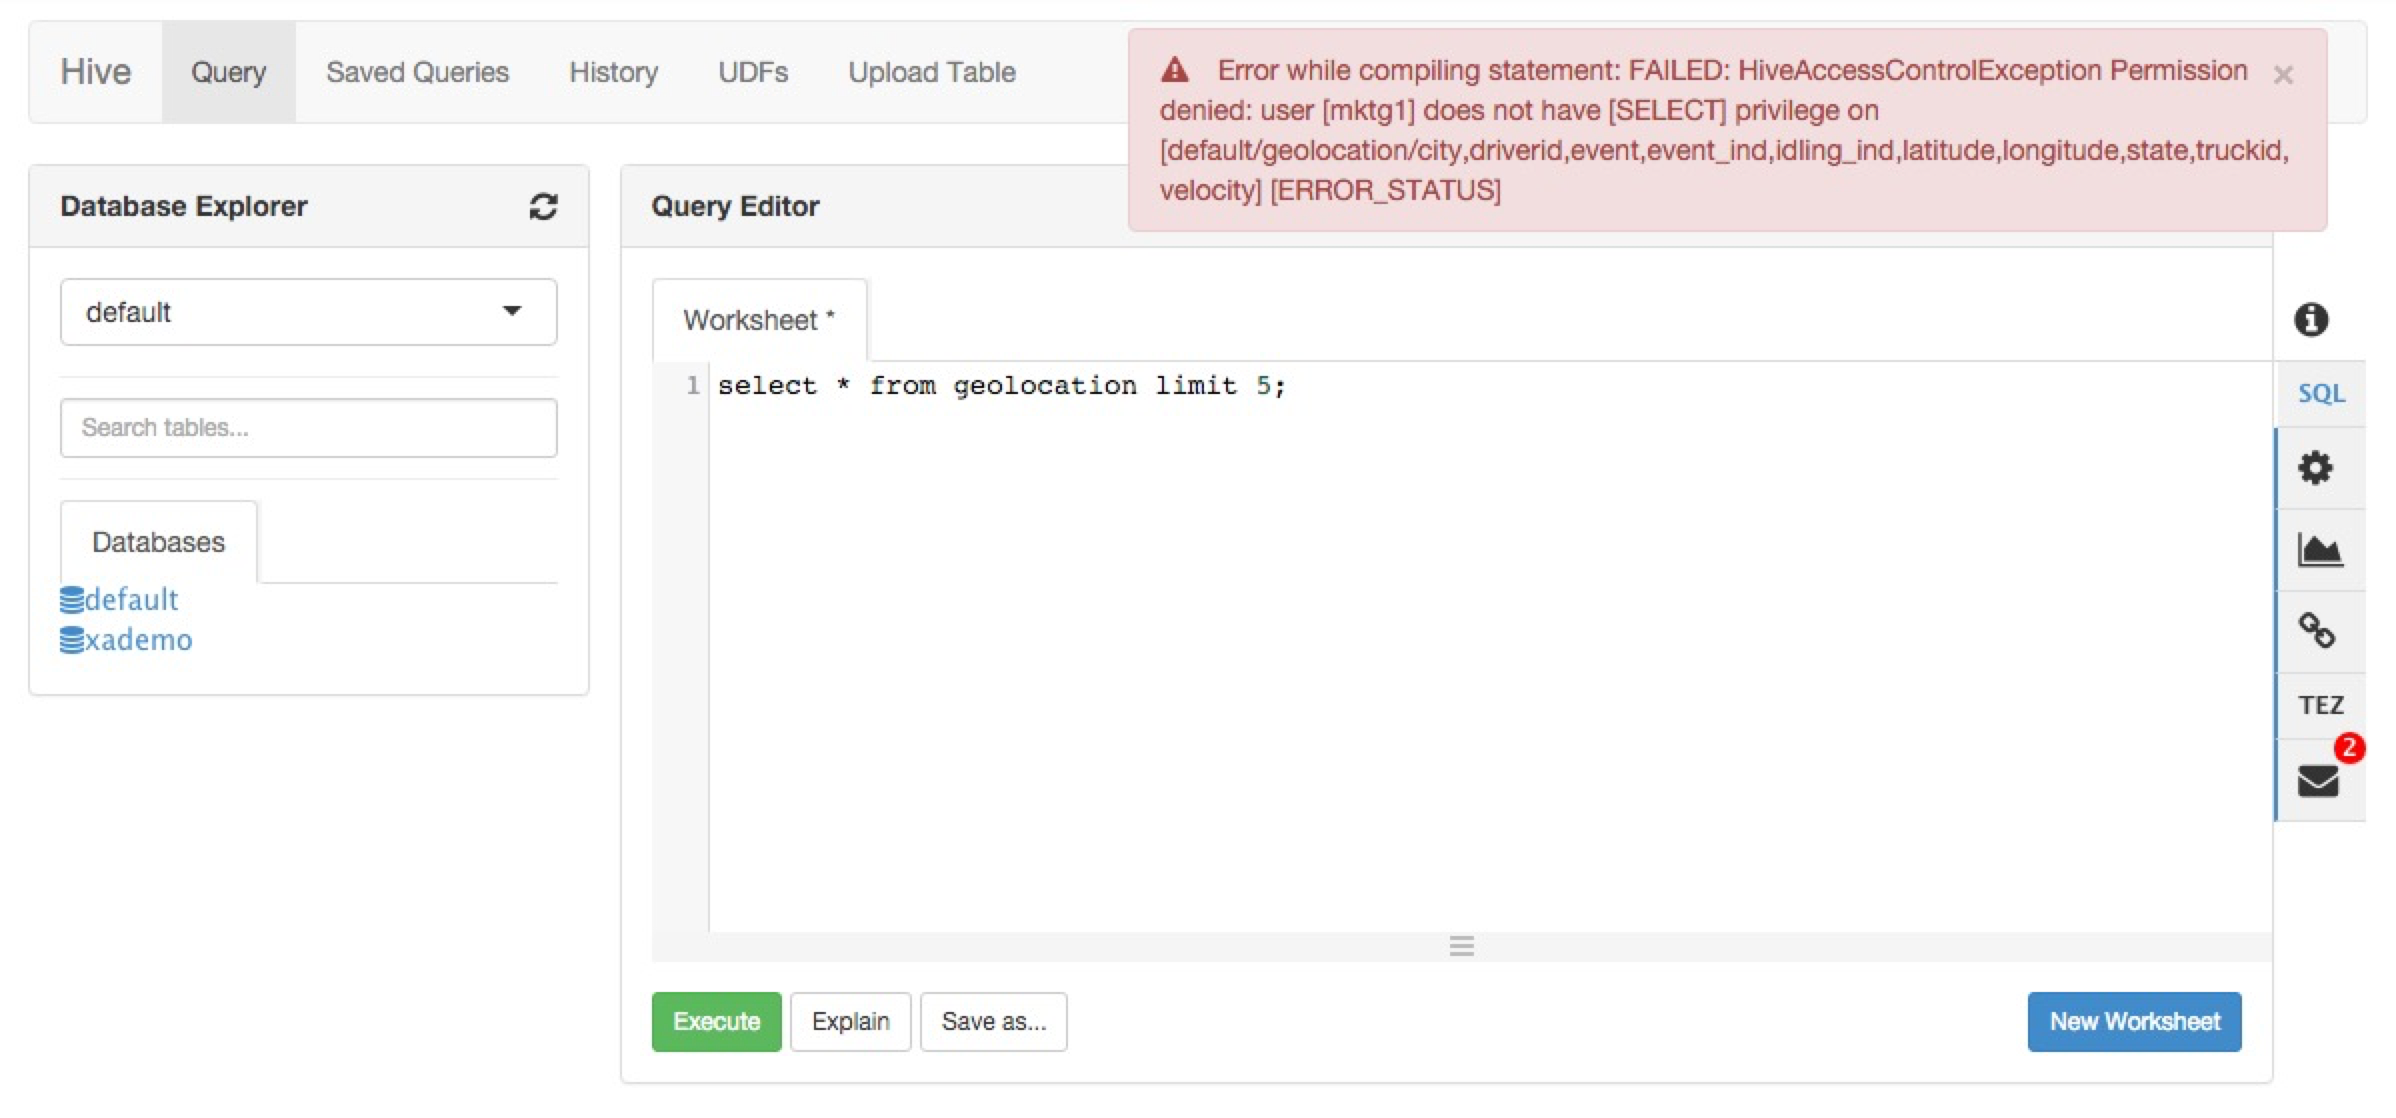Open the notifications envelope icon
The height and width of the screenshot is (1118, 2396).
coord(2317,780)
